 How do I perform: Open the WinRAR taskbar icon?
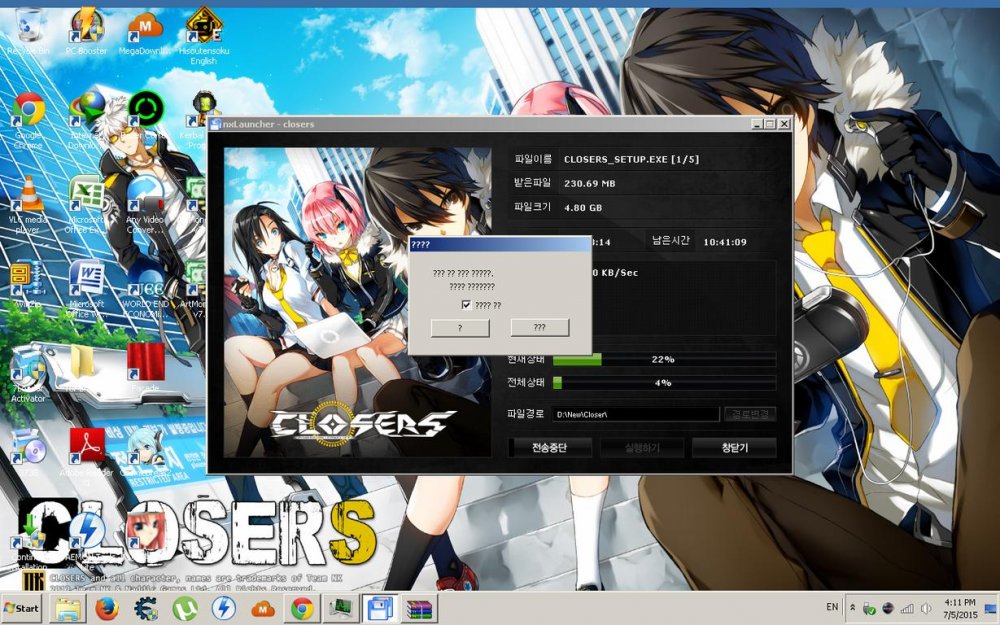419,608
